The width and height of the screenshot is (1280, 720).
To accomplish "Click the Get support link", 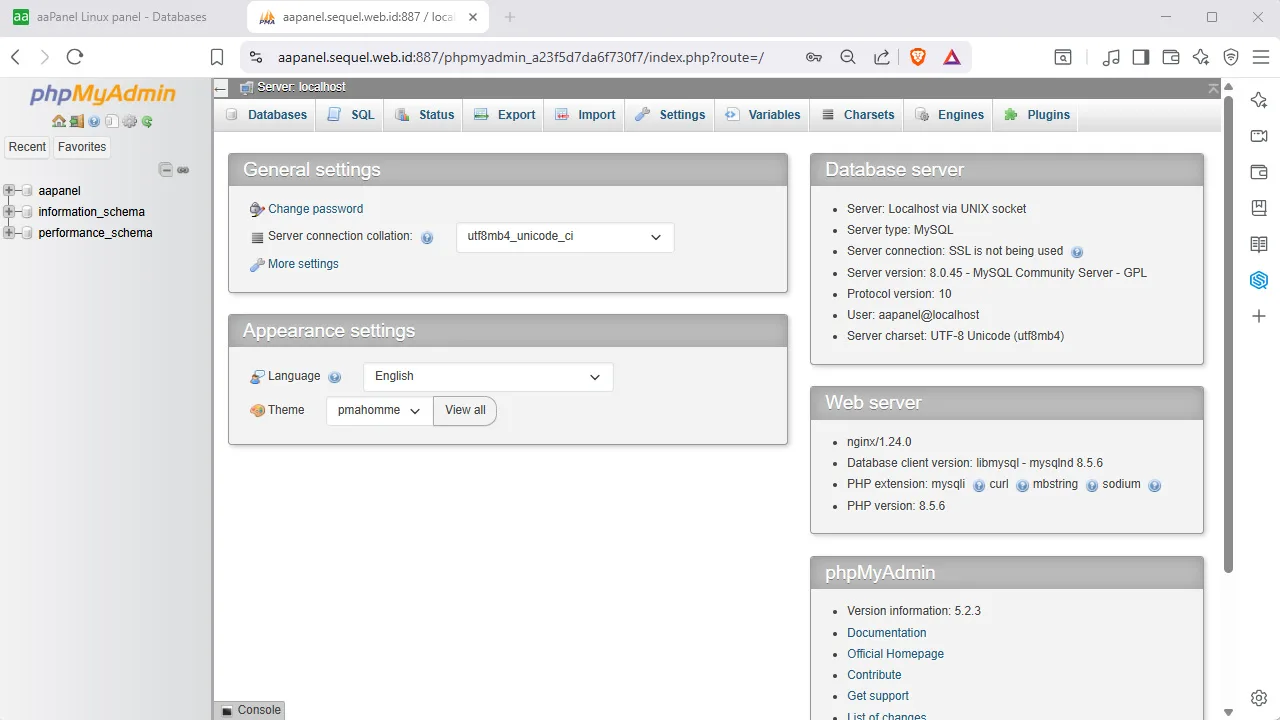I will pos(878,696).
